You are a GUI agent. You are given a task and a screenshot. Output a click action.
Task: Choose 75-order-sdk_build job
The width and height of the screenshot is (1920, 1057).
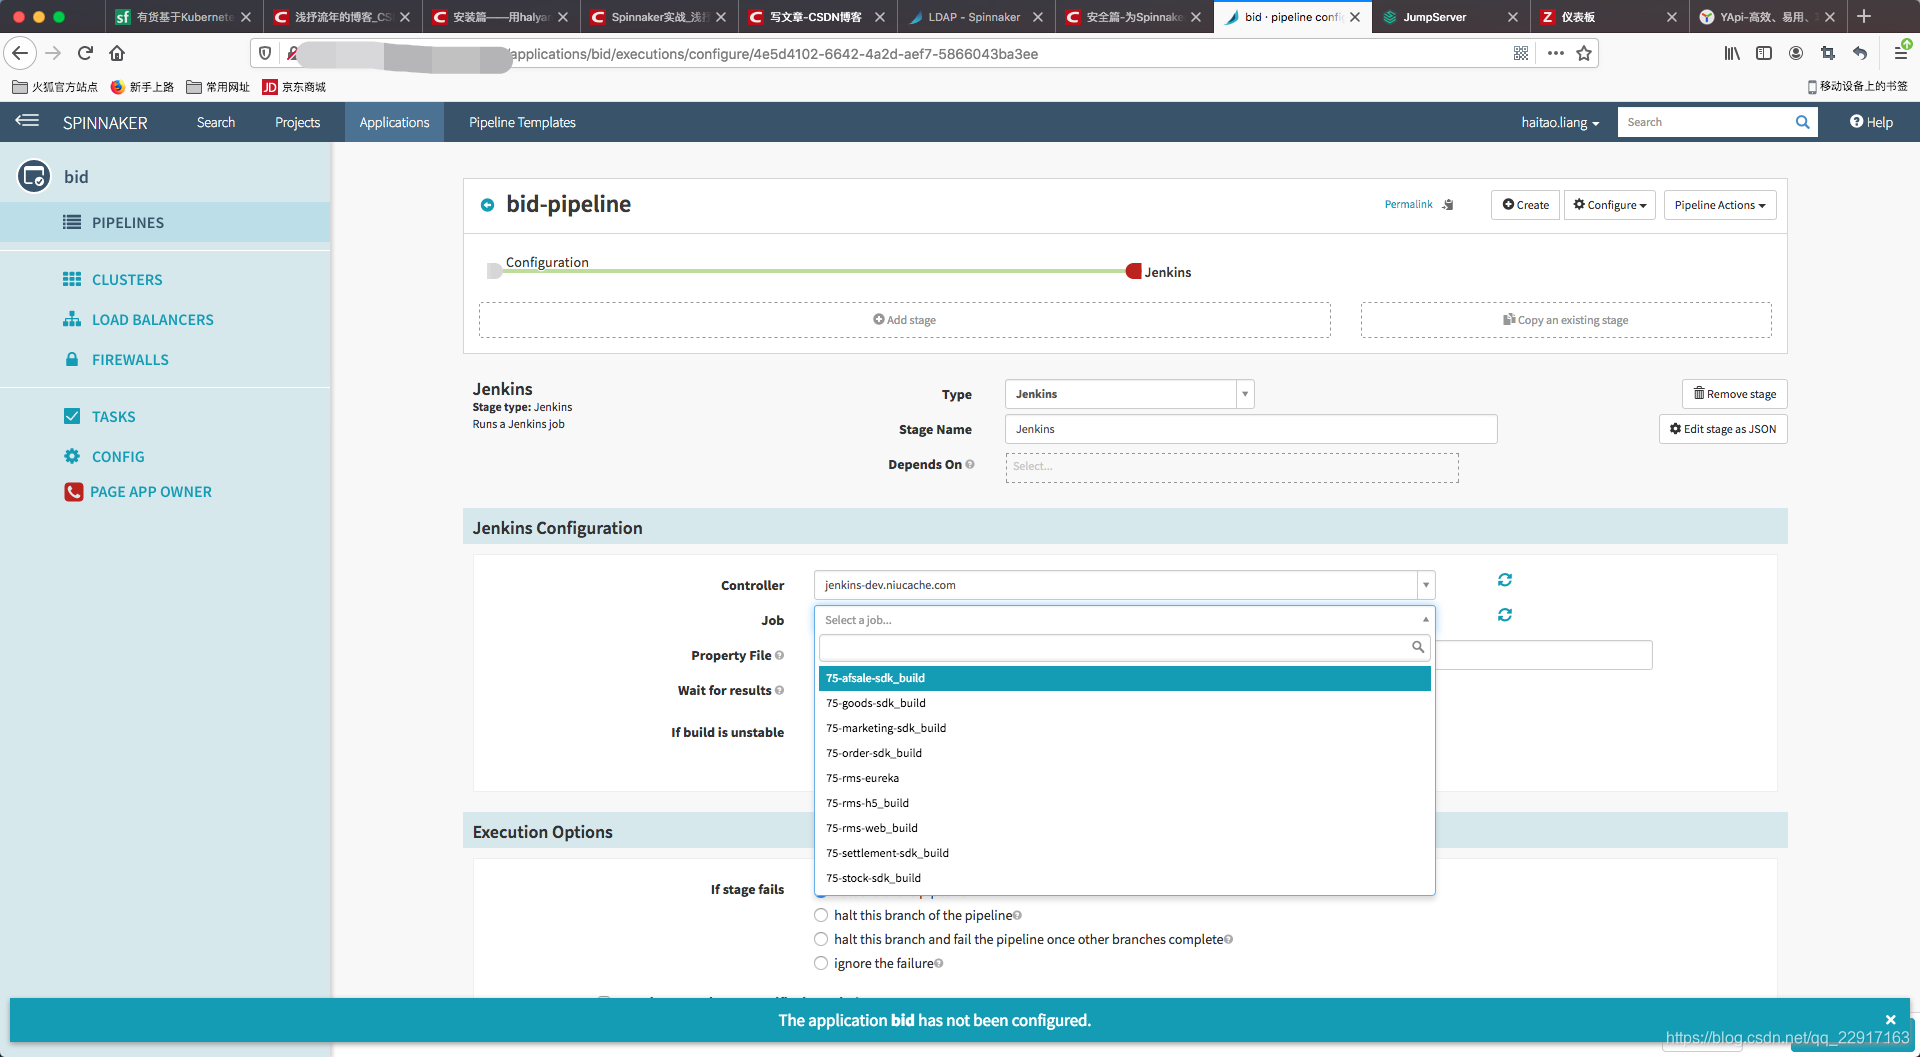click(x=1125, y=753)
